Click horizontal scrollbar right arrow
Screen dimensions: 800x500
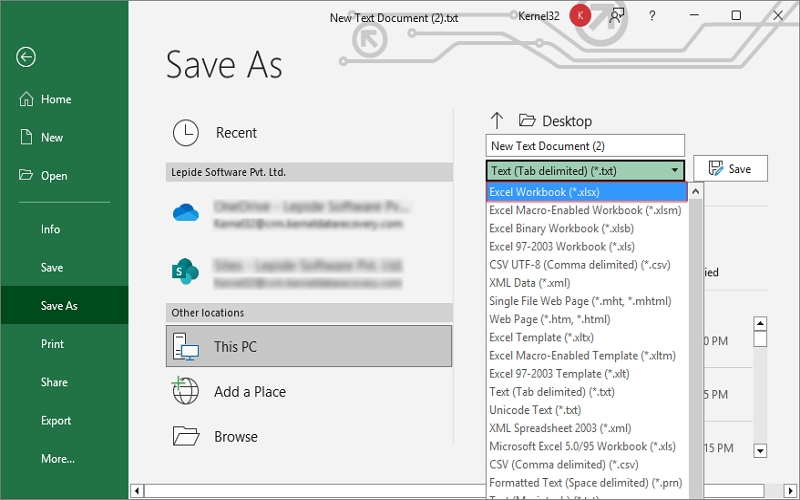pos(791,491)
